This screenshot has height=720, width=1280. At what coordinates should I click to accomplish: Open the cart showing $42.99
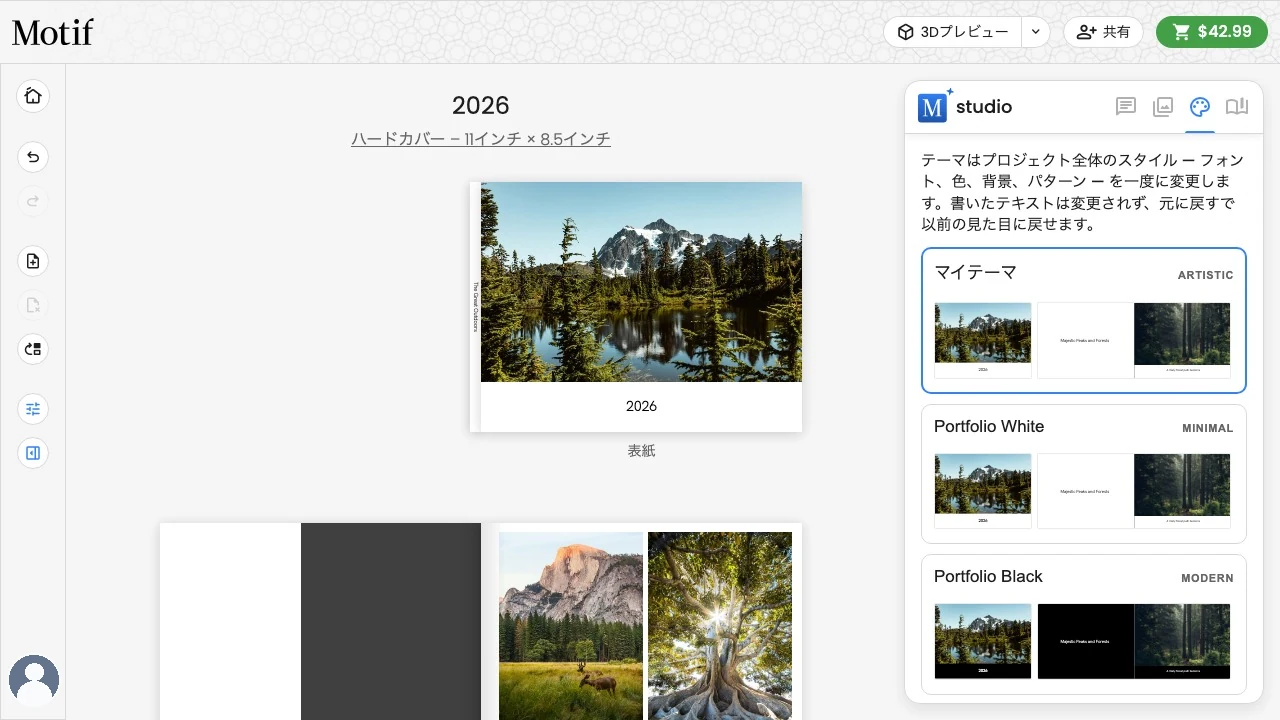point(1212,32)
